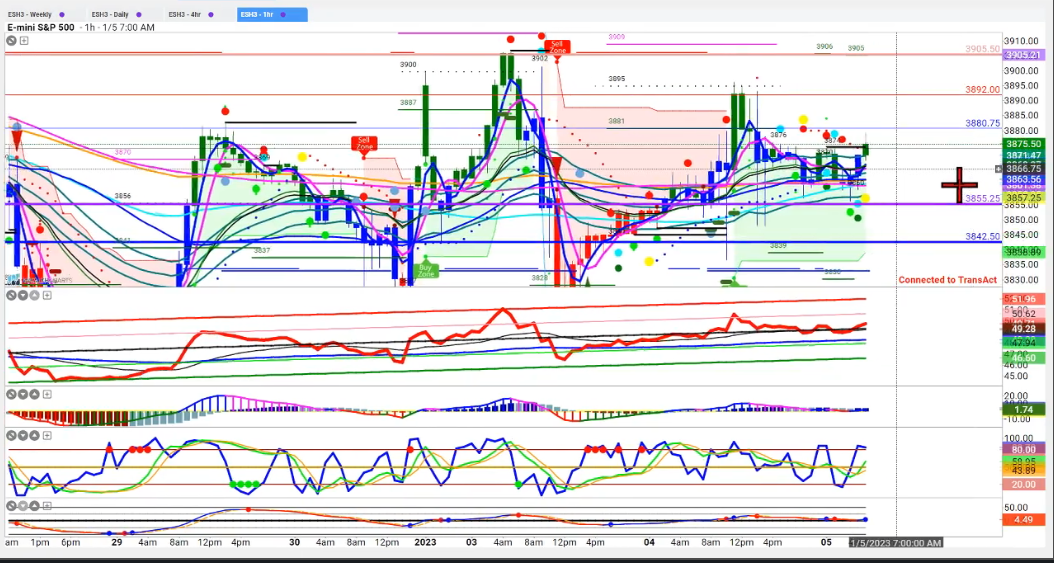Move the second indicator panel up
This screenshot has height=563, width=1054.
tap(34, 295)
